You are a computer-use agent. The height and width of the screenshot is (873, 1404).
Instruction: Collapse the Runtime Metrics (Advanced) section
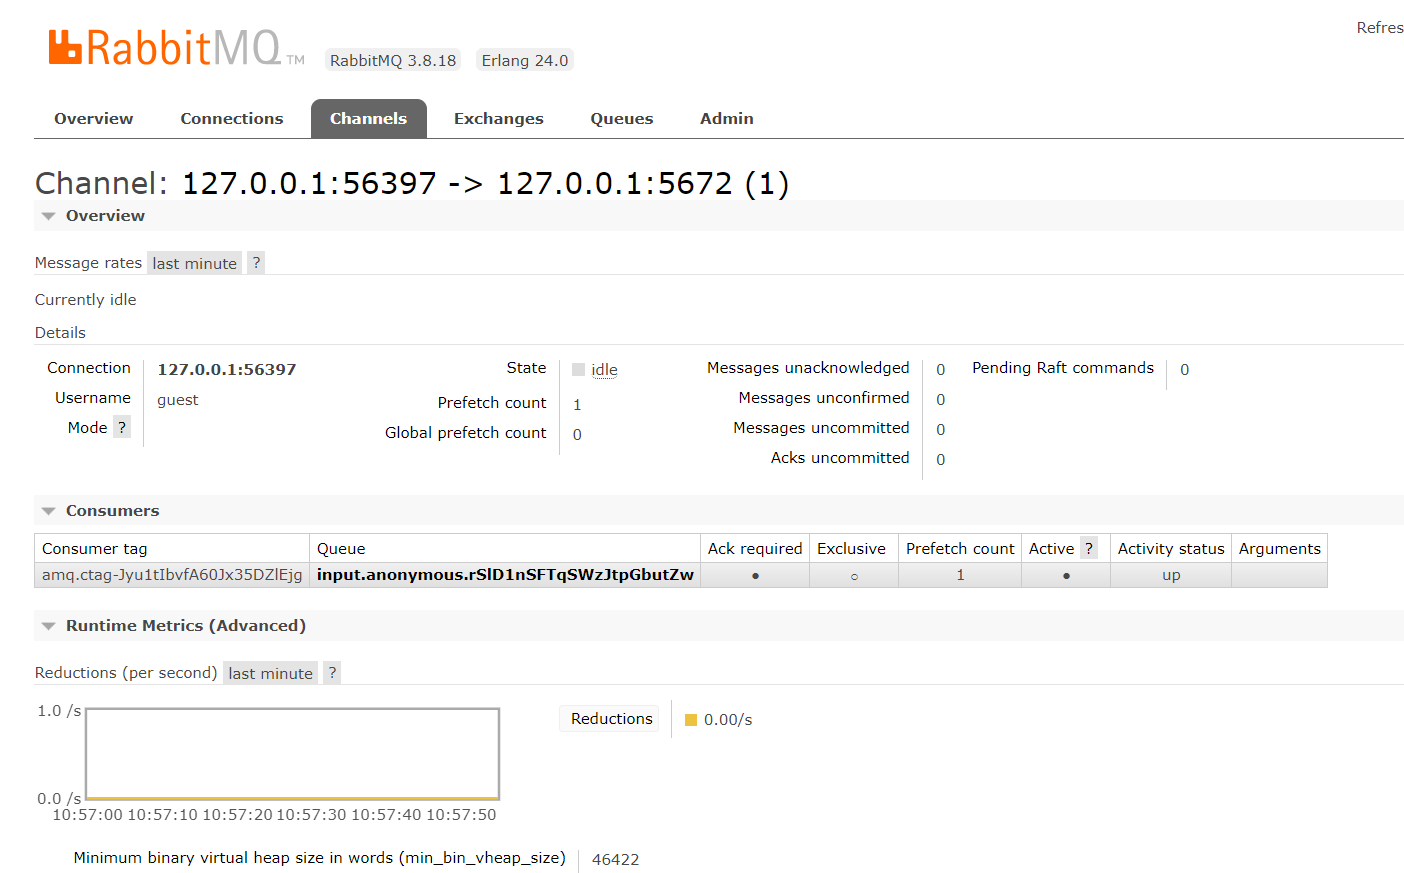pyautogui.click(x=48, y=626)
